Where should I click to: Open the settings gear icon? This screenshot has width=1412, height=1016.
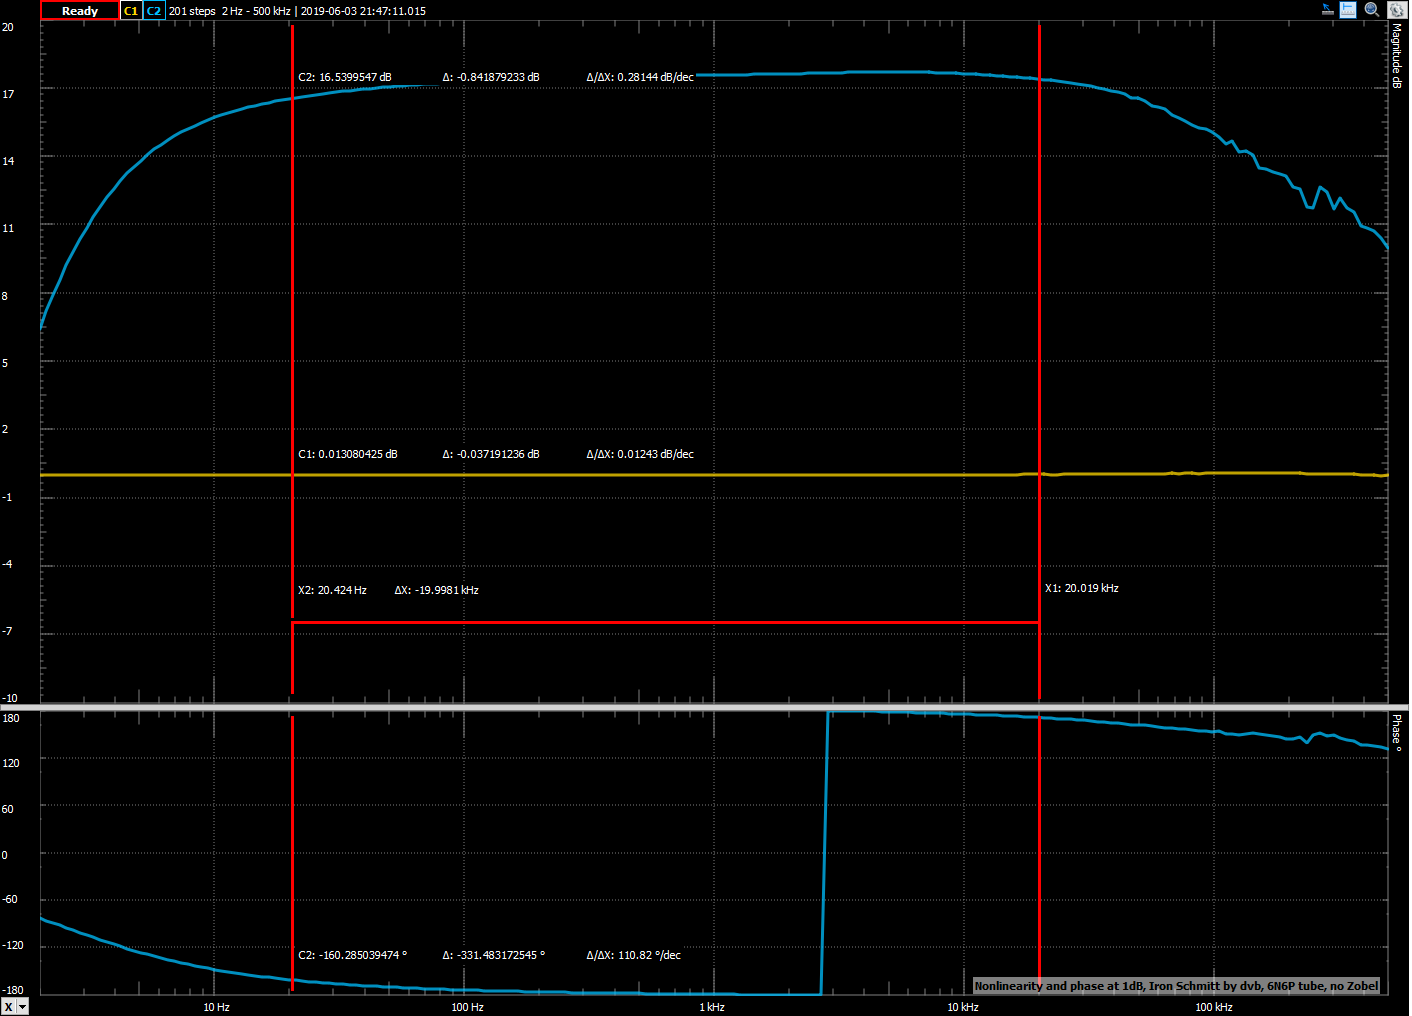pyautogui.click(x=1397, y=10)
